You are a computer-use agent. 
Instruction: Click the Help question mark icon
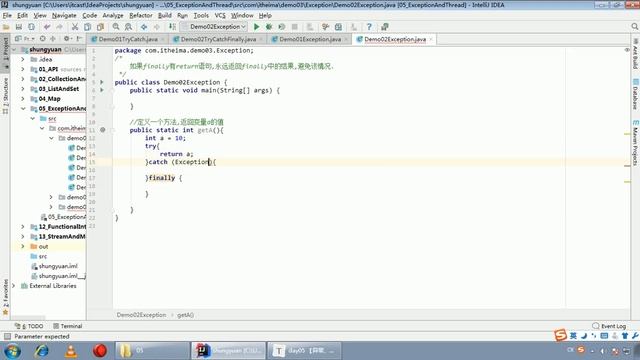click(369, 27)
